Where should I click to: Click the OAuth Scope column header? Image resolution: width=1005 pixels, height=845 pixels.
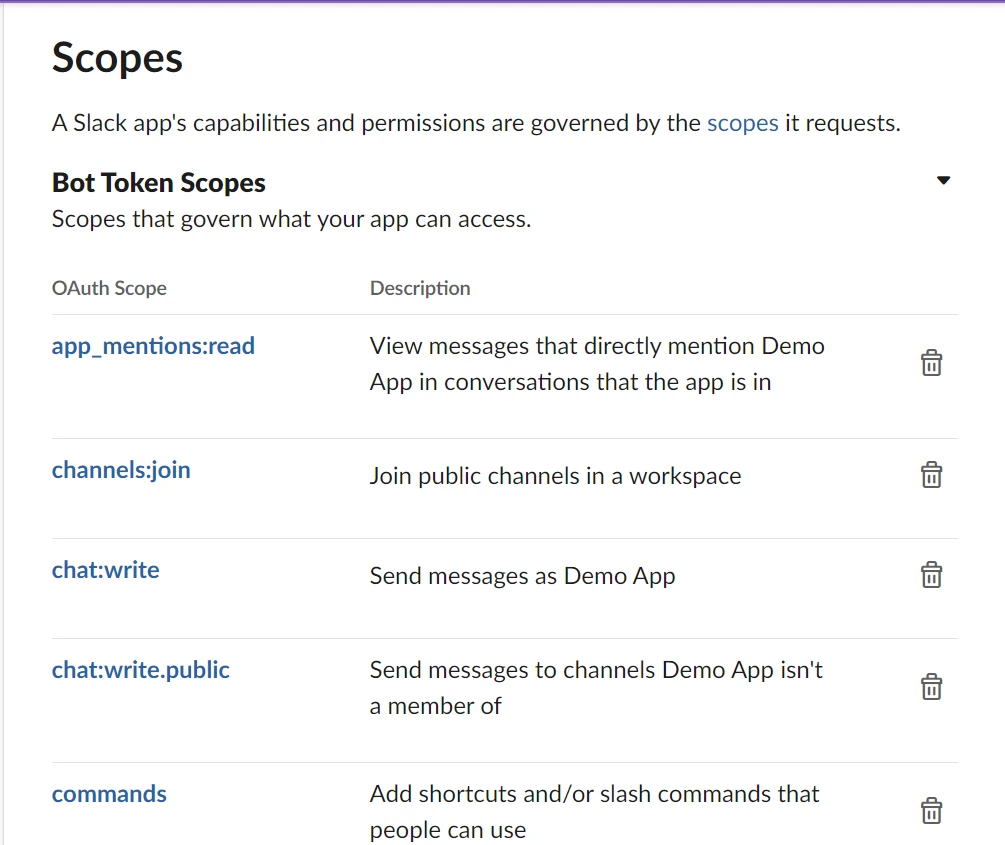click(109, 288)
